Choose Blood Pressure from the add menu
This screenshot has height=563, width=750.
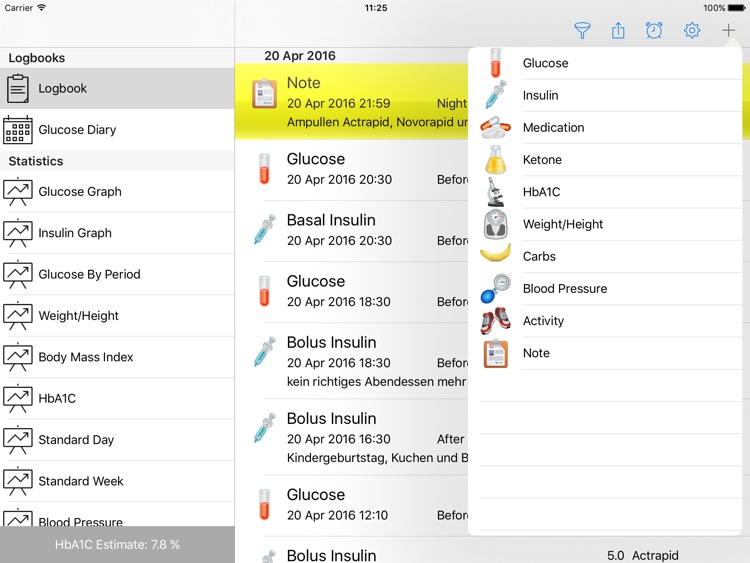click(x=605, y=288)
